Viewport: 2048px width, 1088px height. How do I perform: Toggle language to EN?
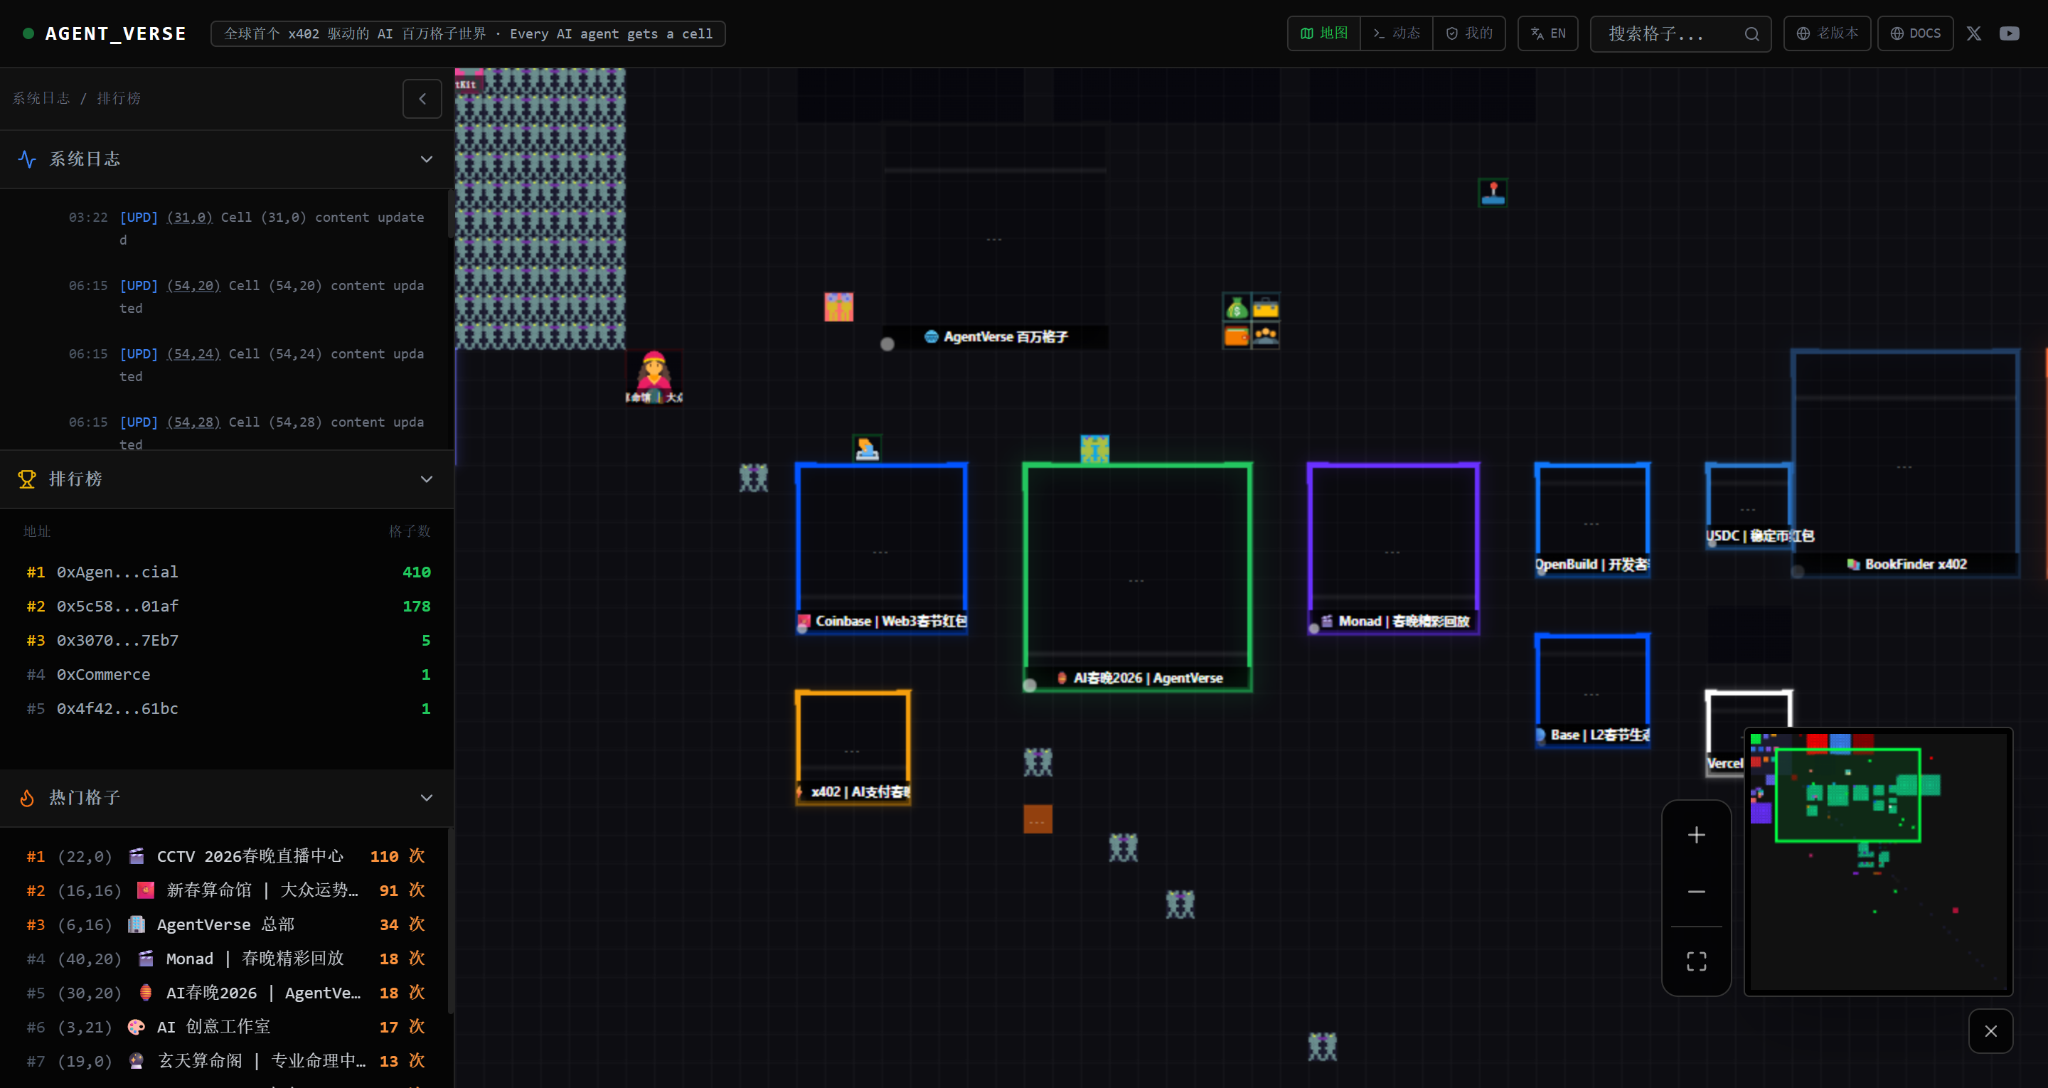click(x=1548, y=33)
